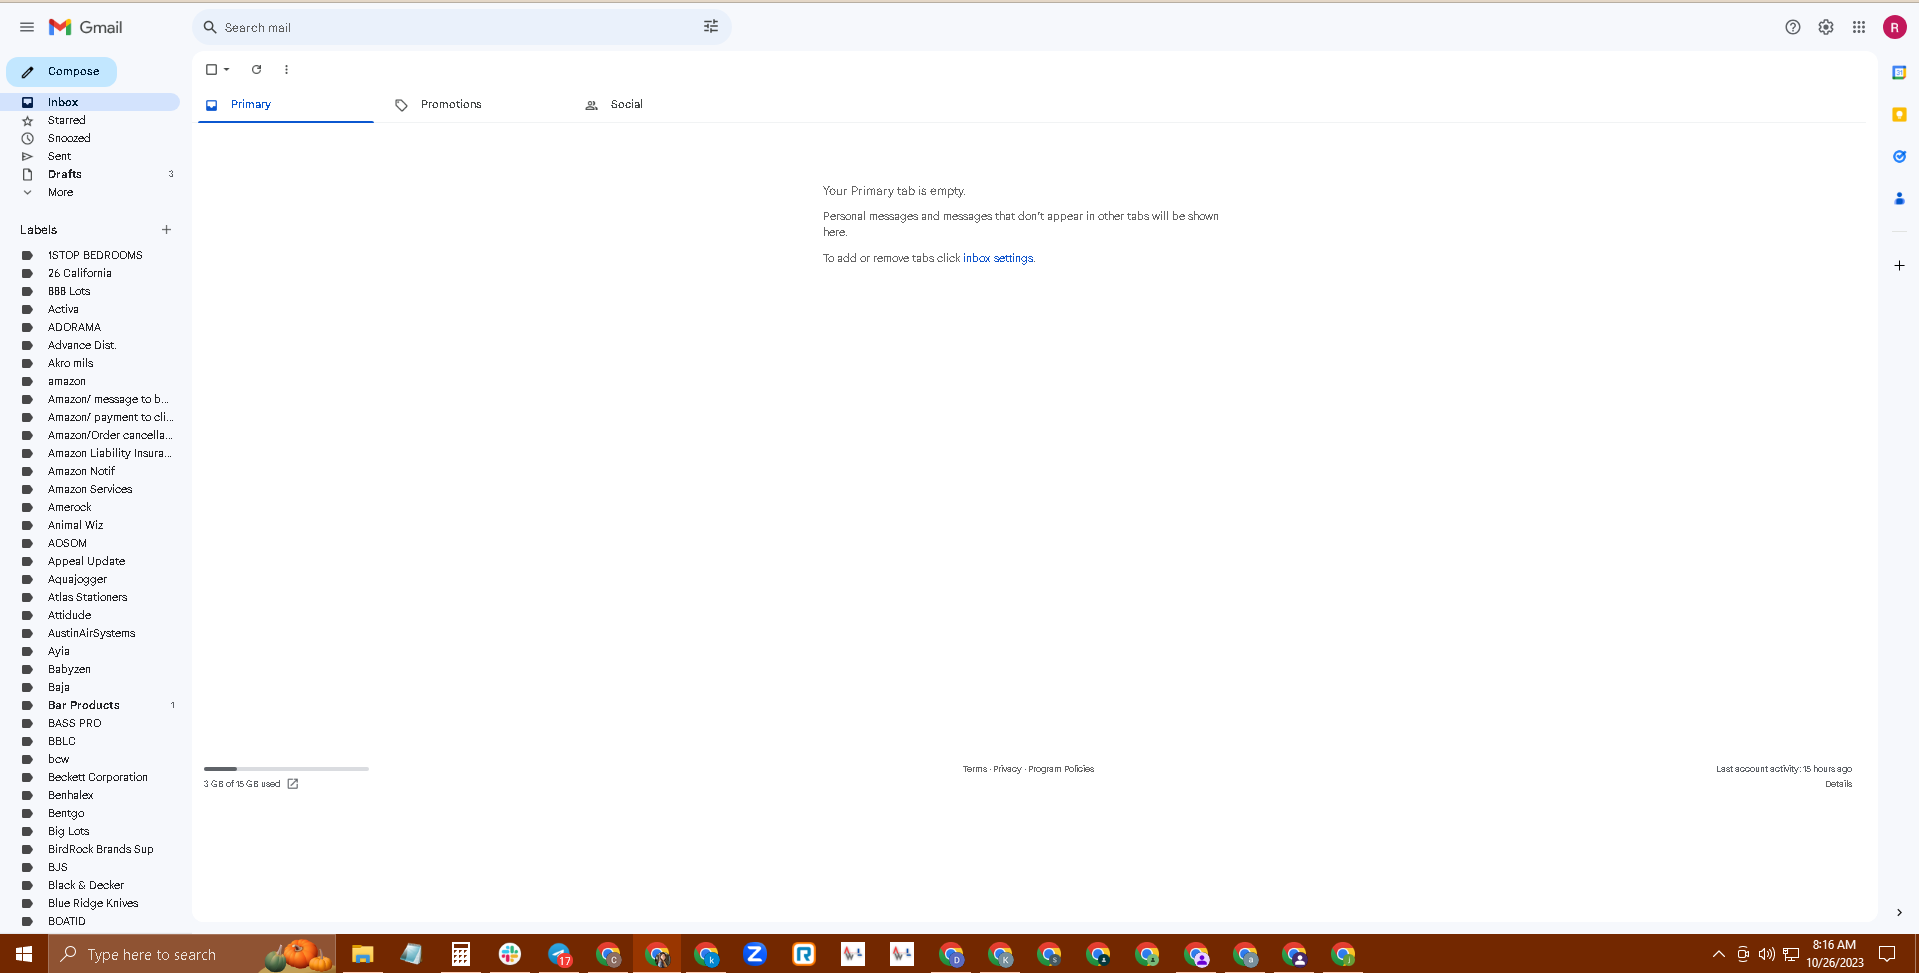Image resolution: width=1919 pixels, height=973 pixels.
Task: Refresh the inbox
Action: click(x=256, y=69)
